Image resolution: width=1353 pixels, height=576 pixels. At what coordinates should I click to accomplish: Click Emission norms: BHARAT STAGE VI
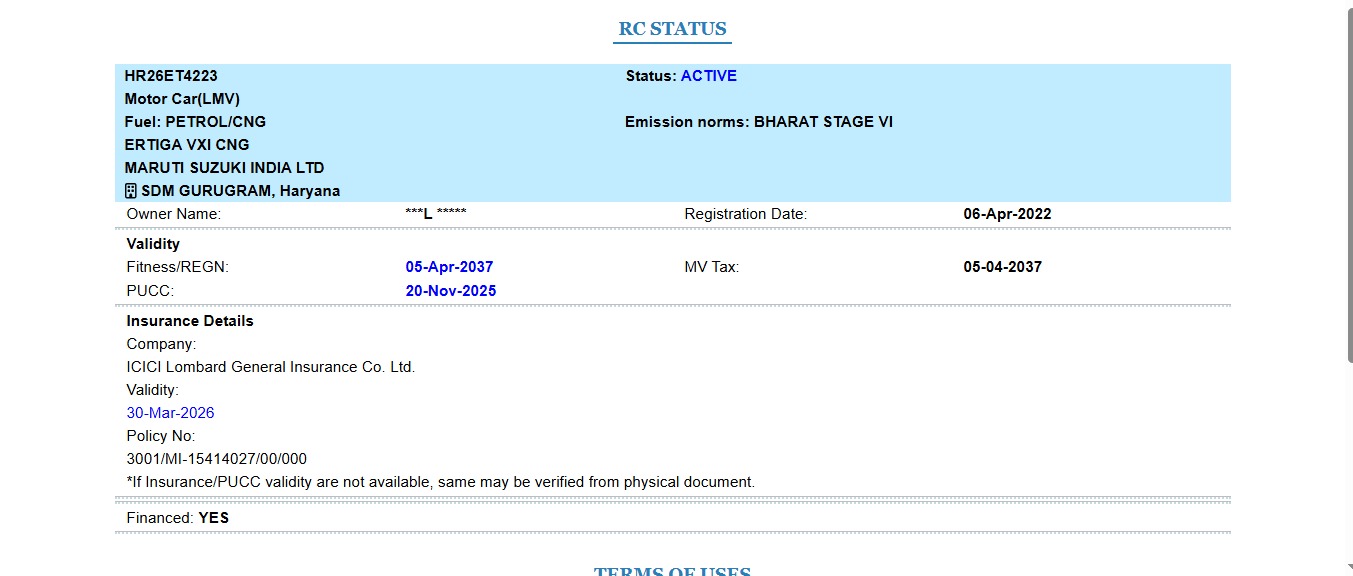click(x=759, y=122)
